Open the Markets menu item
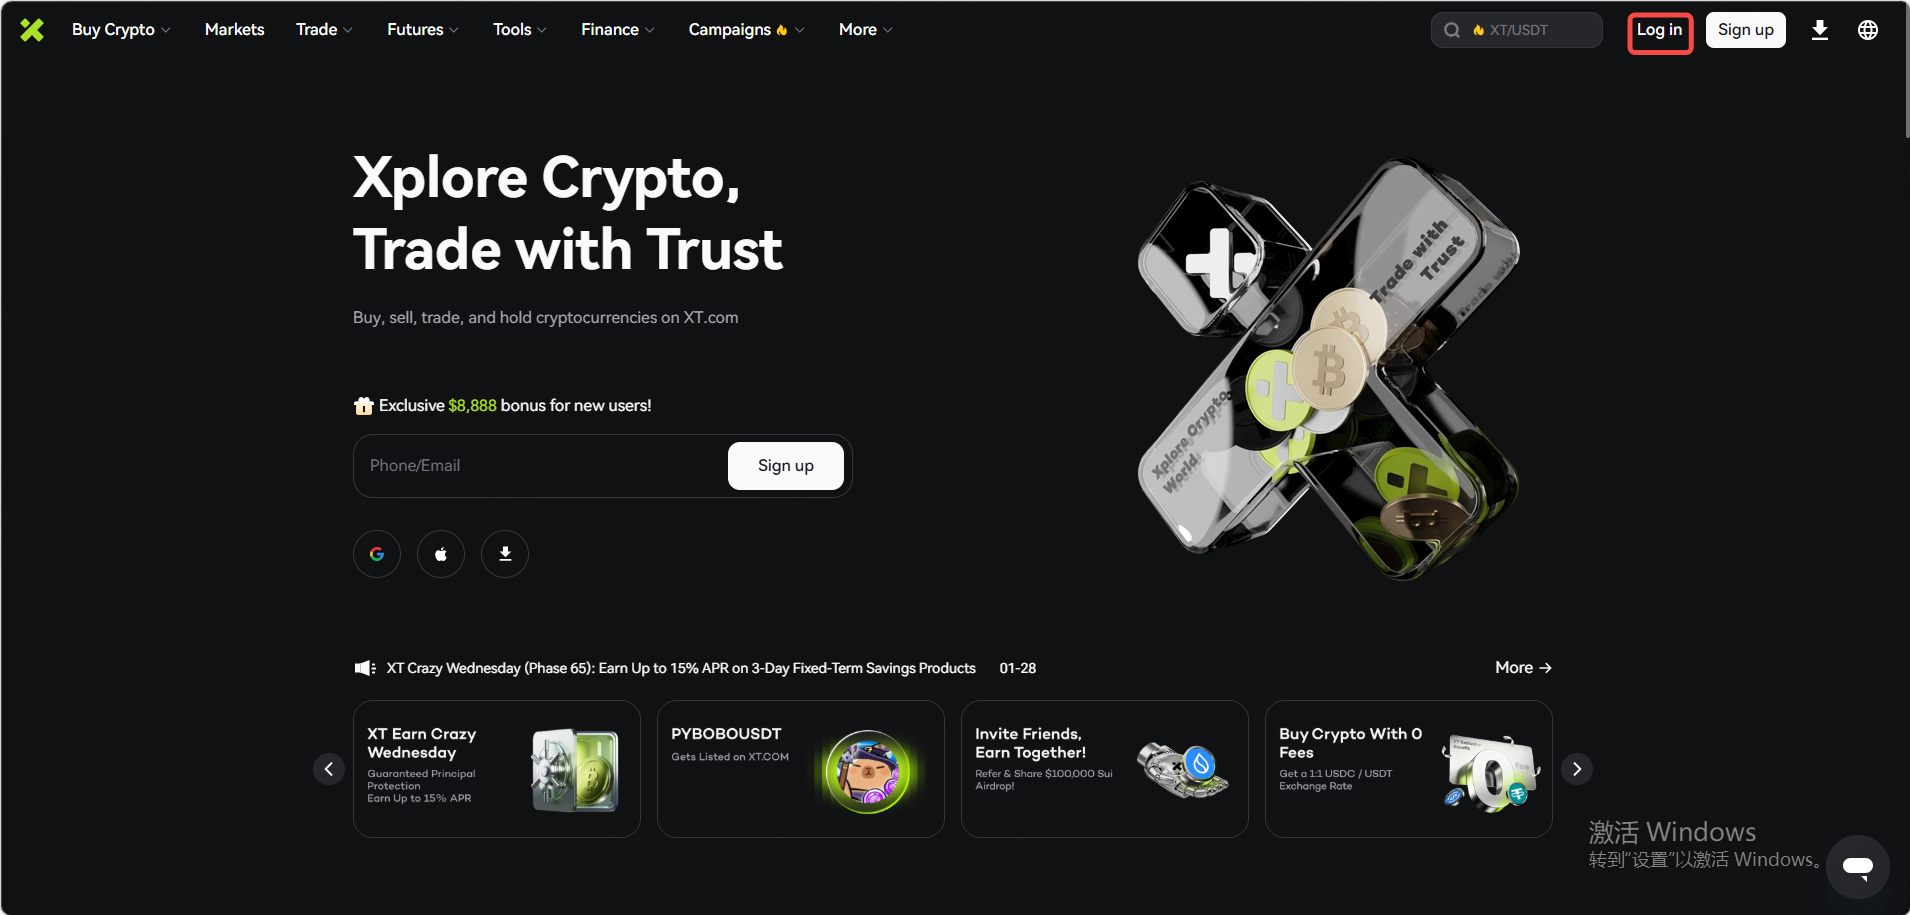The width and height of the screenshot is (1910, 915). [x=235, y=30]
